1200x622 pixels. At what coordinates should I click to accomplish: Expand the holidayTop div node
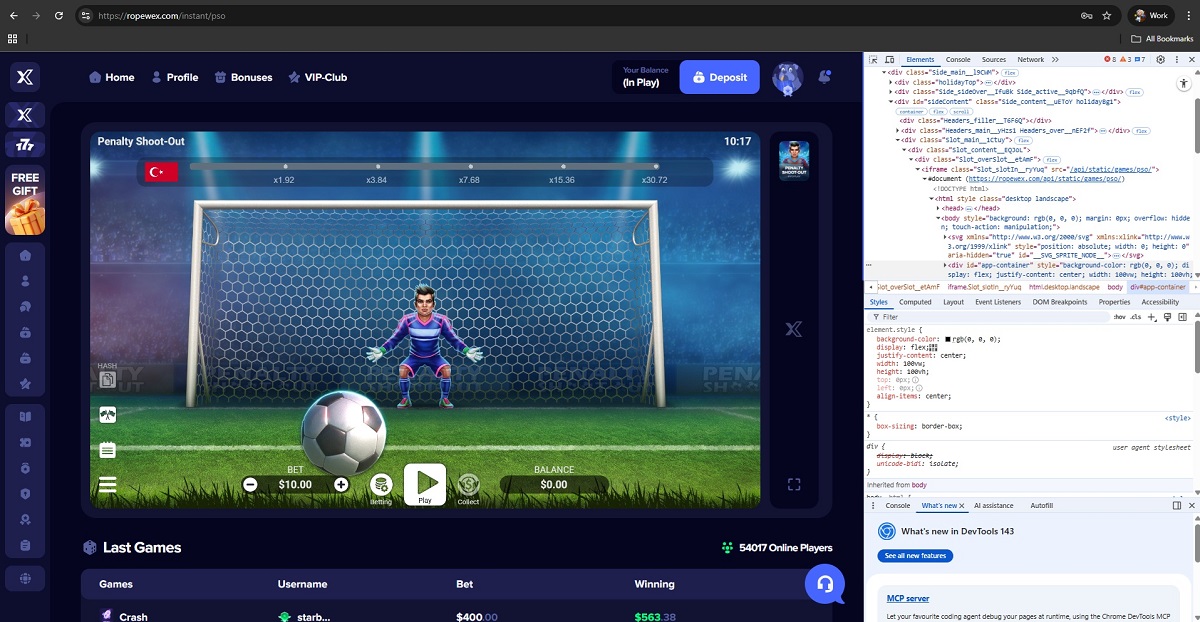coord(891,82)
